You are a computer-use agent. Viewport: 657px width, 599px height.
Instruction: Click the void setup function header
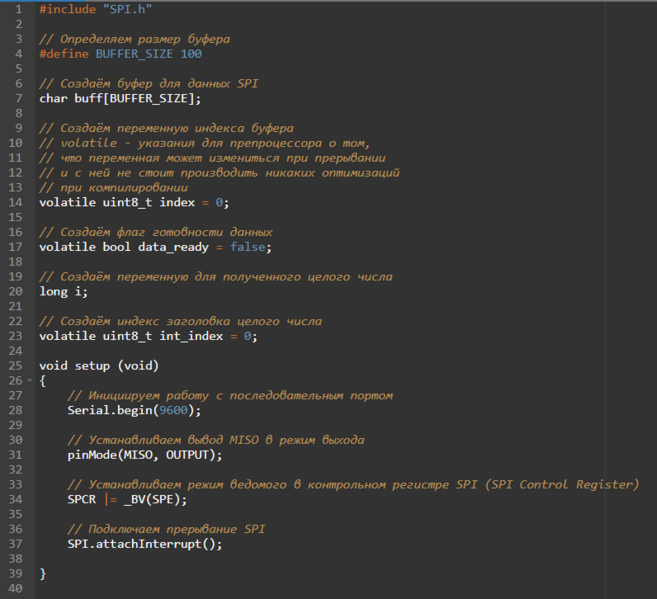pos(99,366)
